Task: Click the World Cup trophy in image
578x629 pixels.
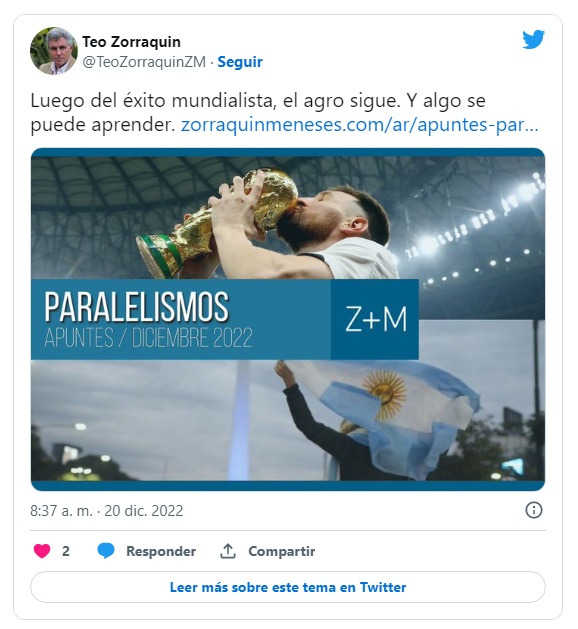Action: tap(217, 223)
